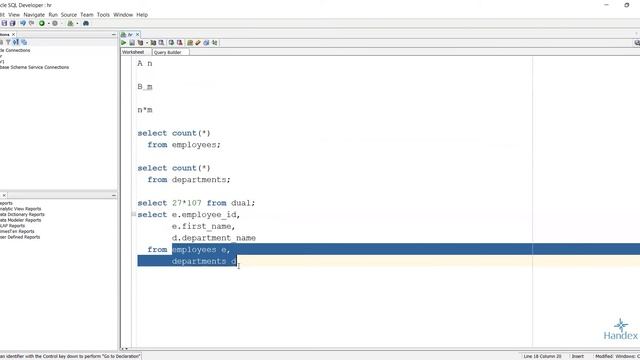The width and height of the screenshot is (640, 360).
Task: Select the Oracle Connections tree node
Action: [x=15, y=50]
